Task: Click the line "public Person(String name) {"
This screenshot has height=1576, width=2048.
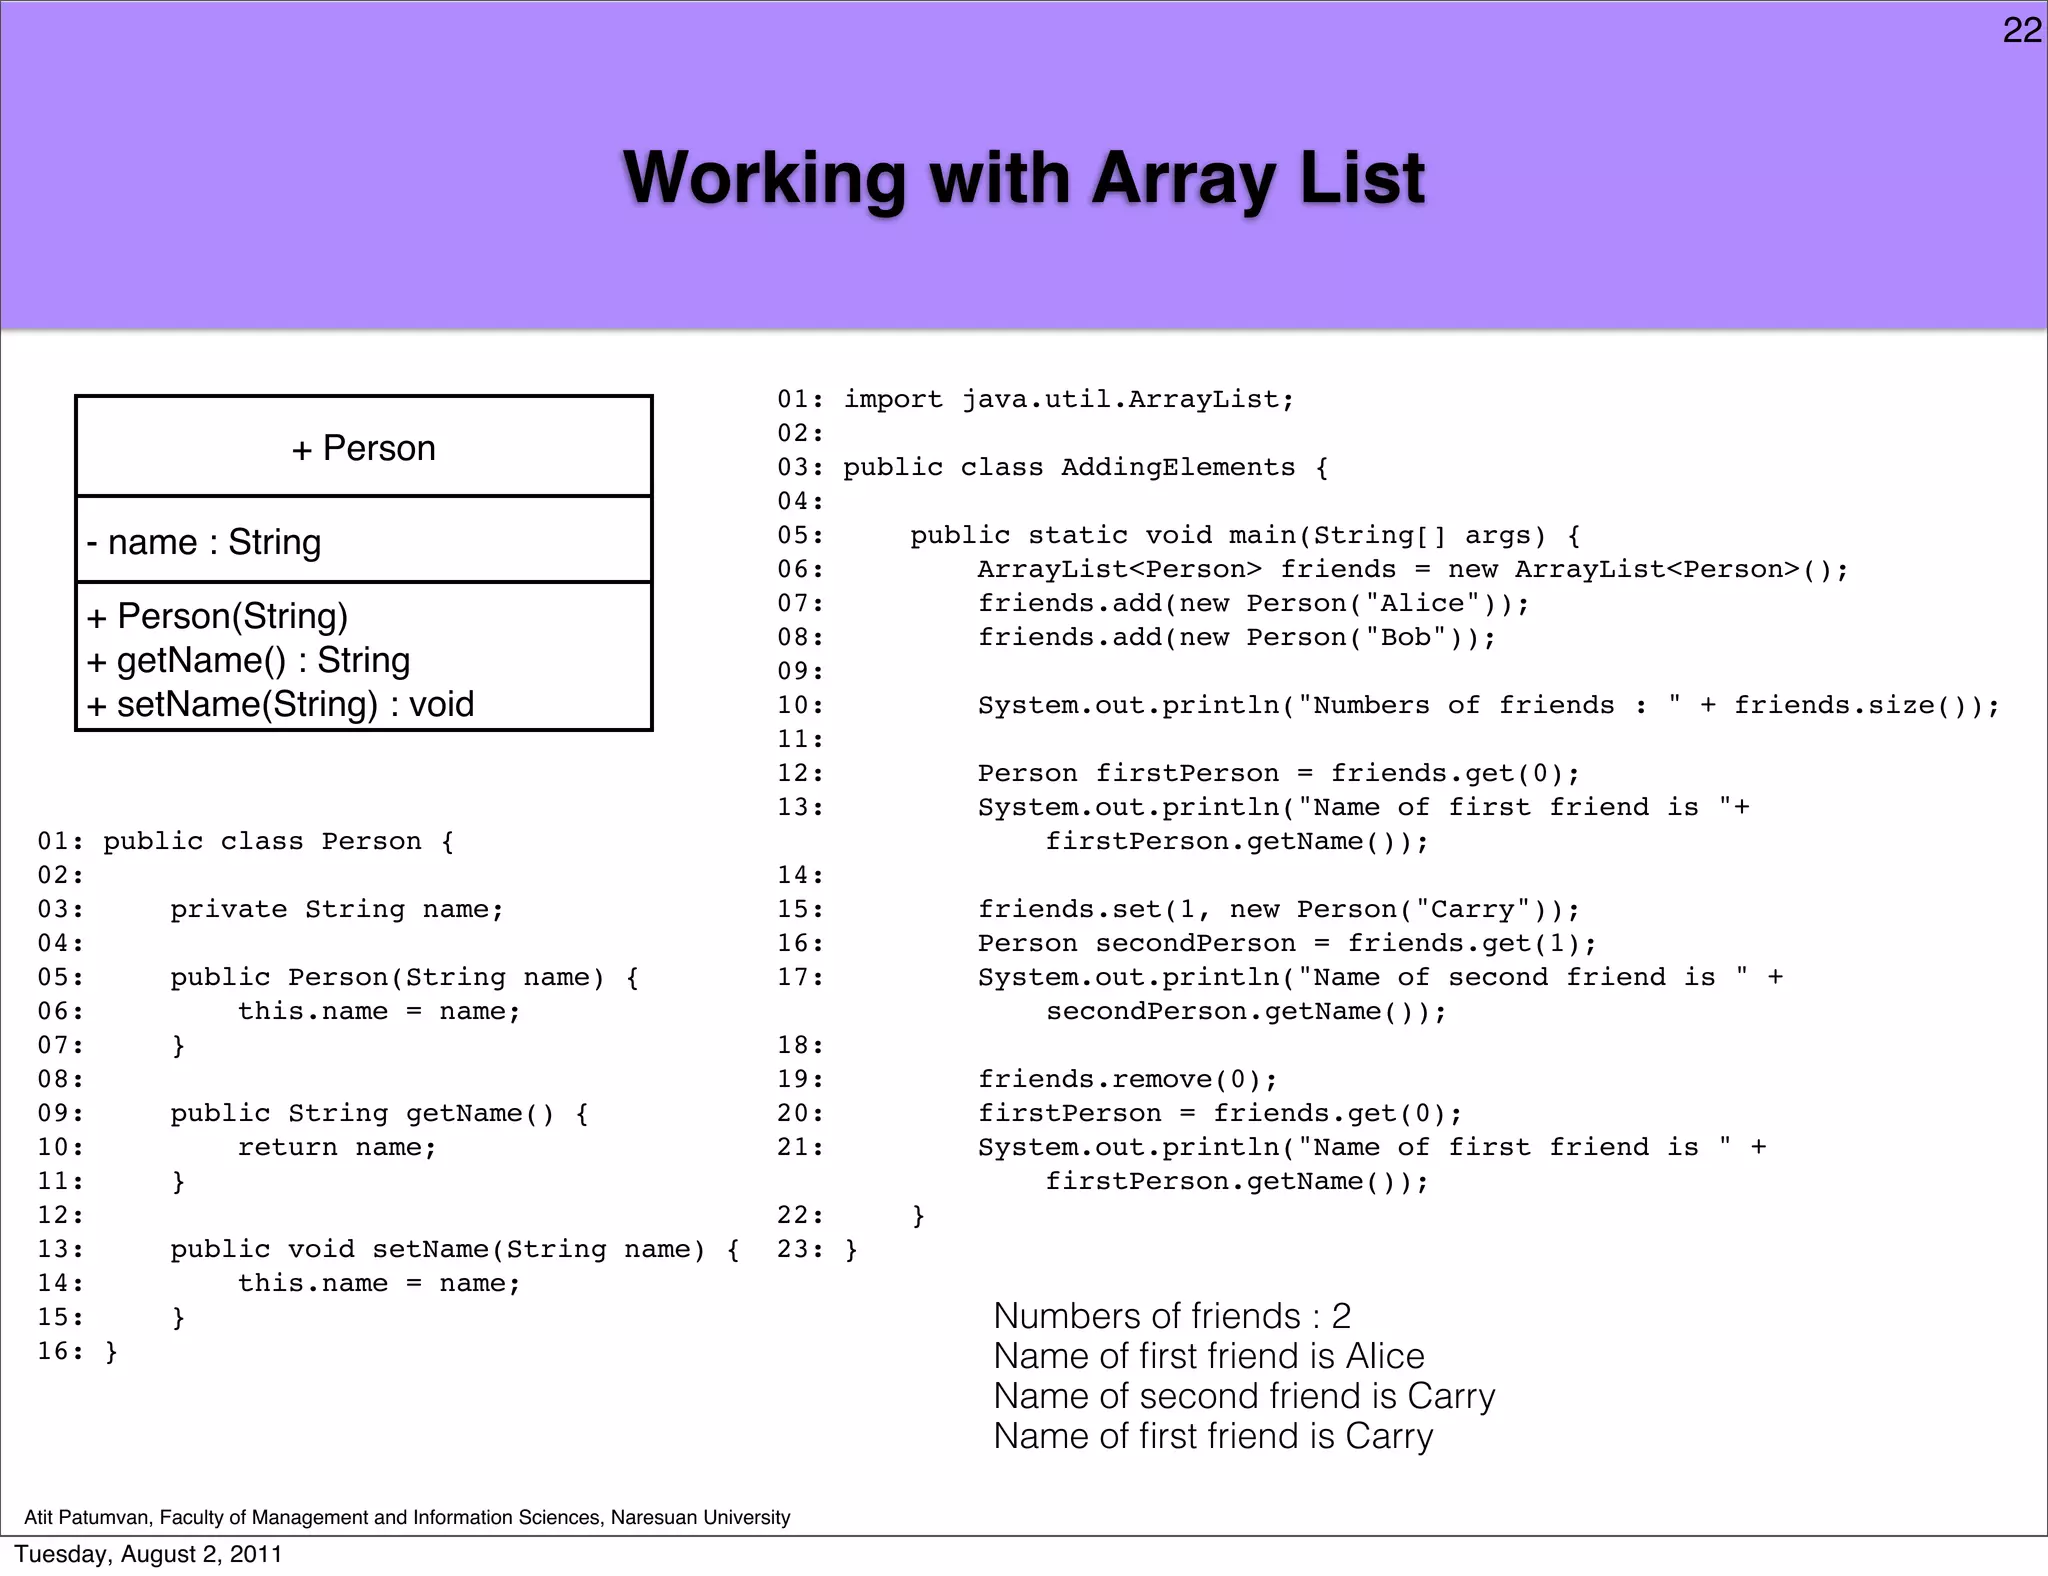Action: 404,978
